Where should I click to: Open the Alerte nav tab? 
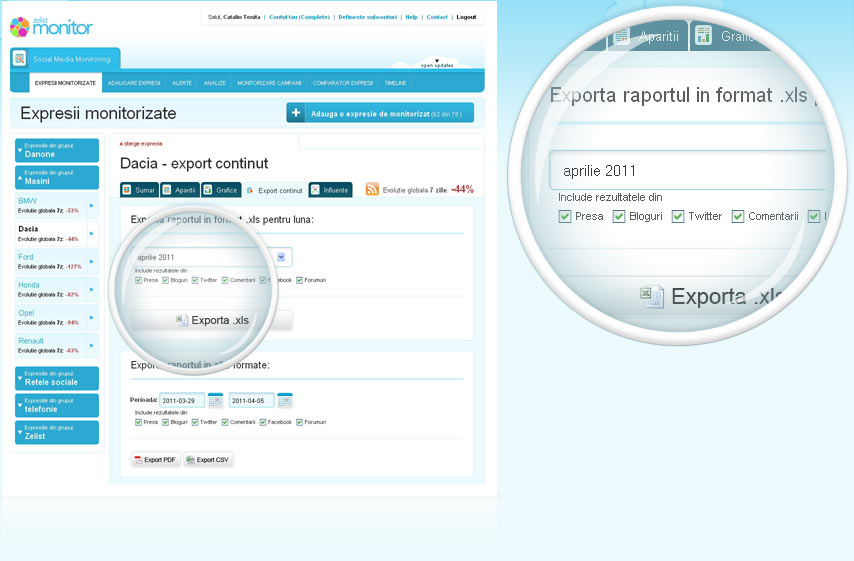182,83
